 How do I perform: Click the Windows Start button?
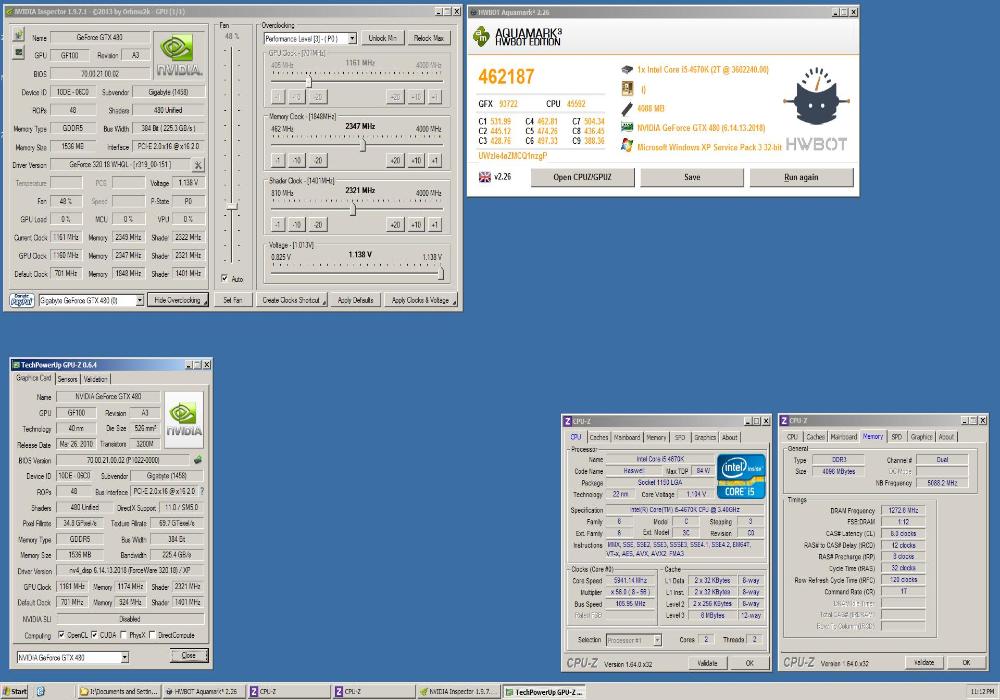pos(15,691)
